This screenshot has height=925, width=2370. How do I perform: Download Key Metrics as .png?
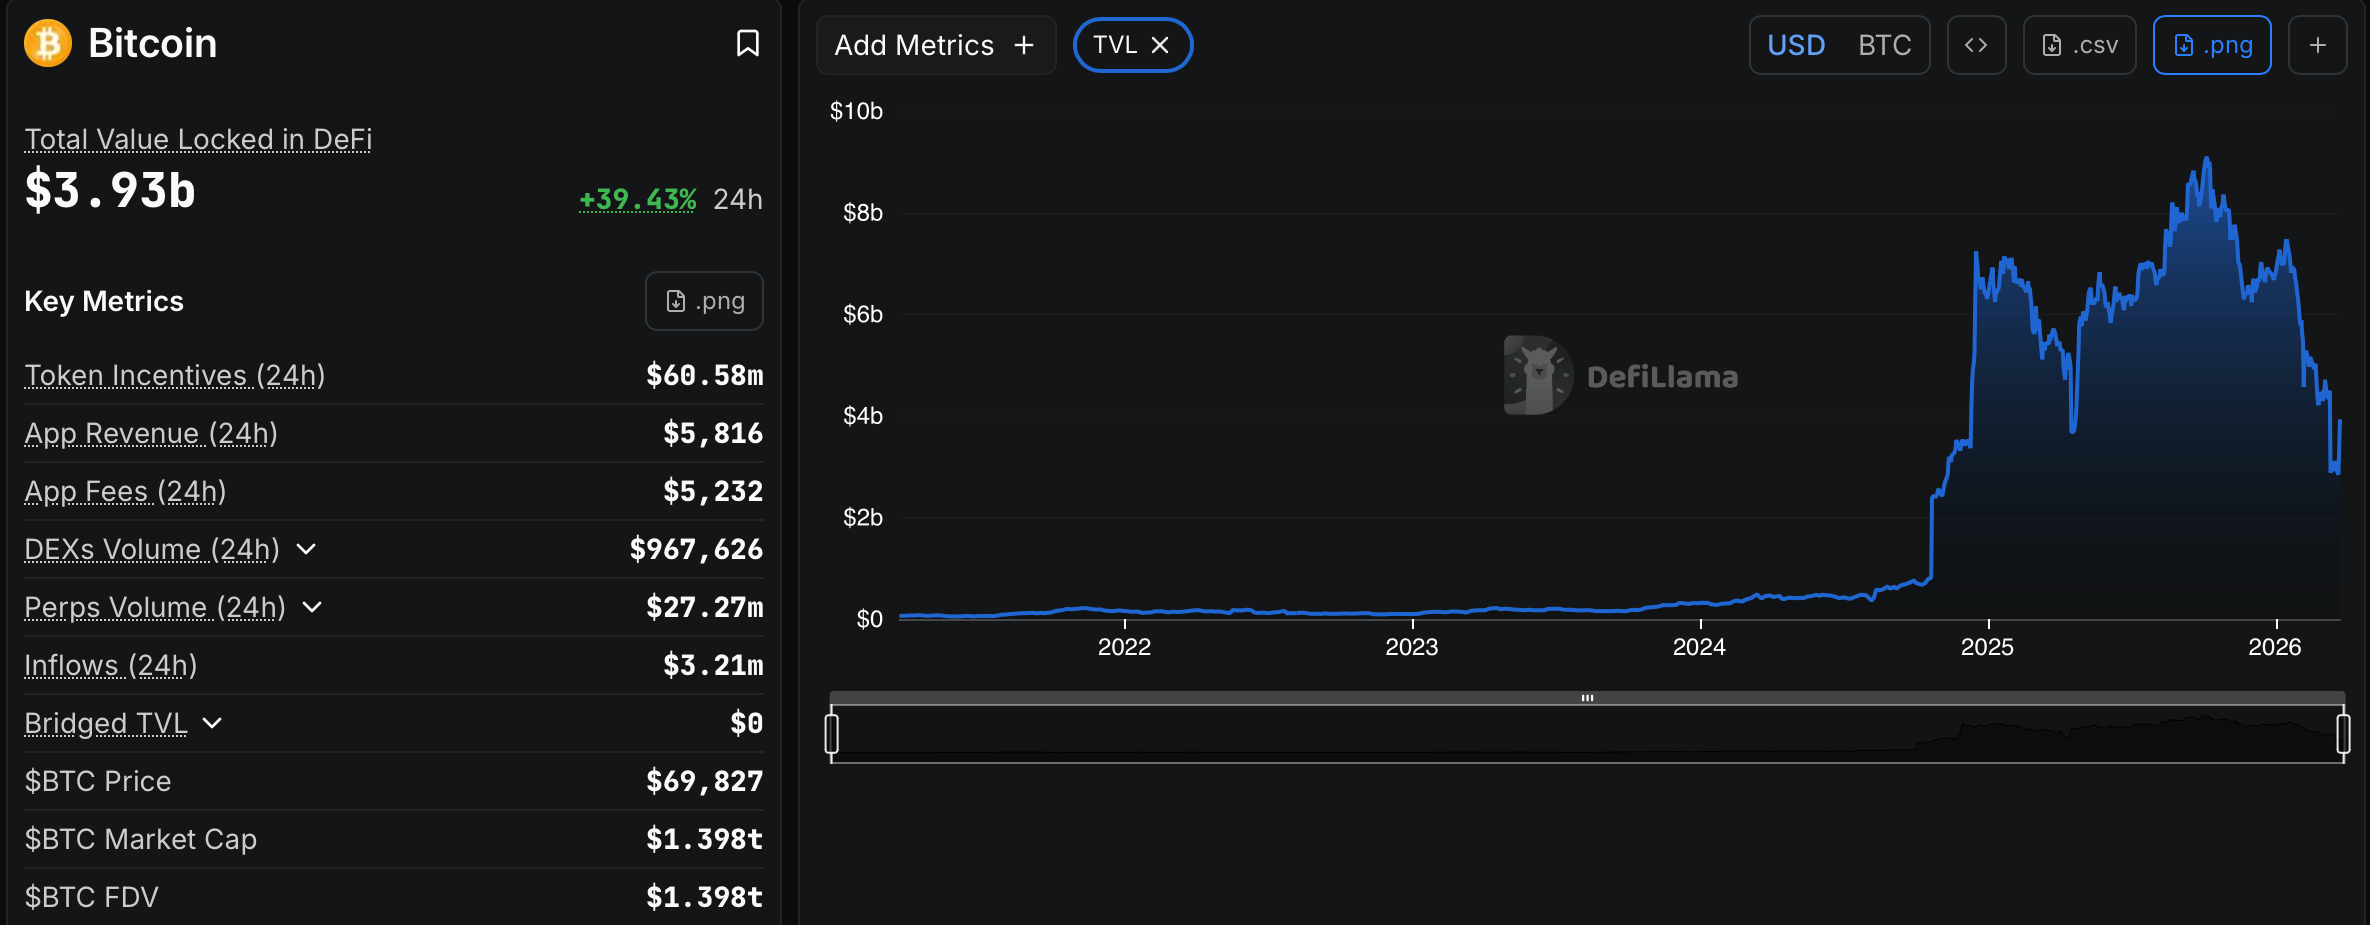[704, 301]
